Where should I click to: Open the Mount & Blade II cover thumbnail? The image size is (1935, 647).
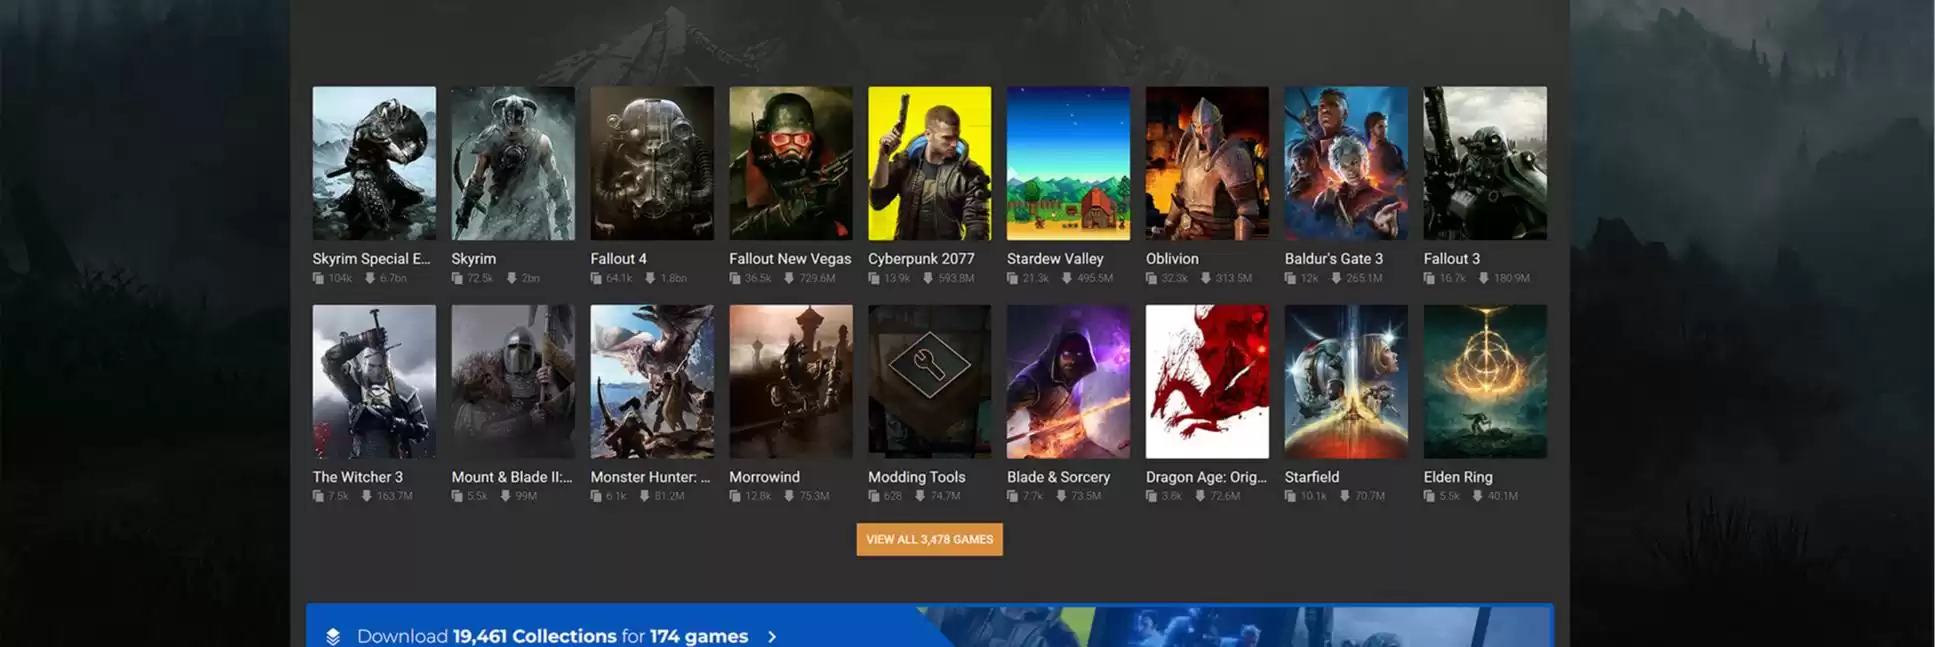click(x=513, y=382)
